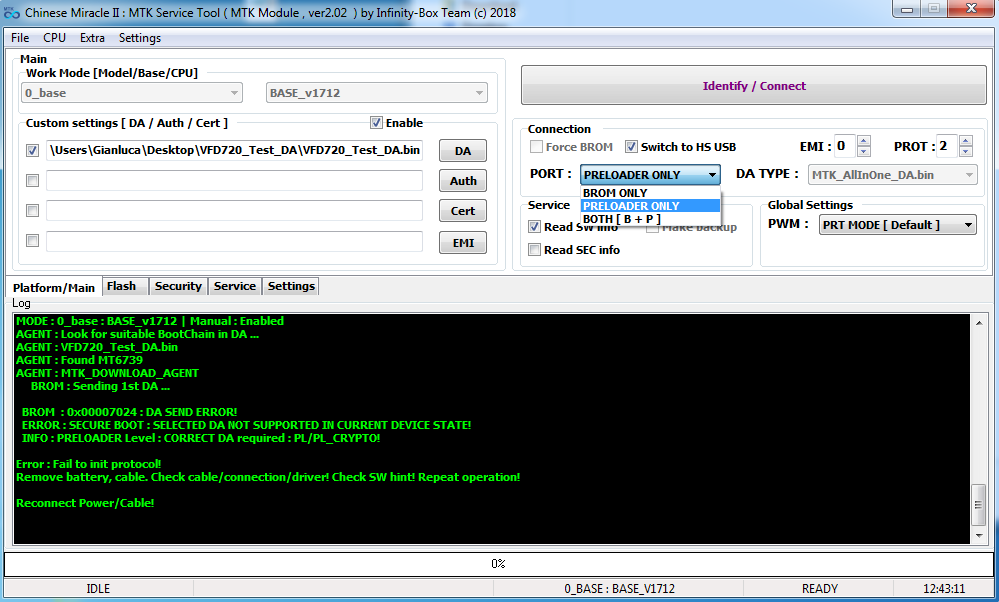Uncheck the DA file path checkbox

[x=32, y=150]
